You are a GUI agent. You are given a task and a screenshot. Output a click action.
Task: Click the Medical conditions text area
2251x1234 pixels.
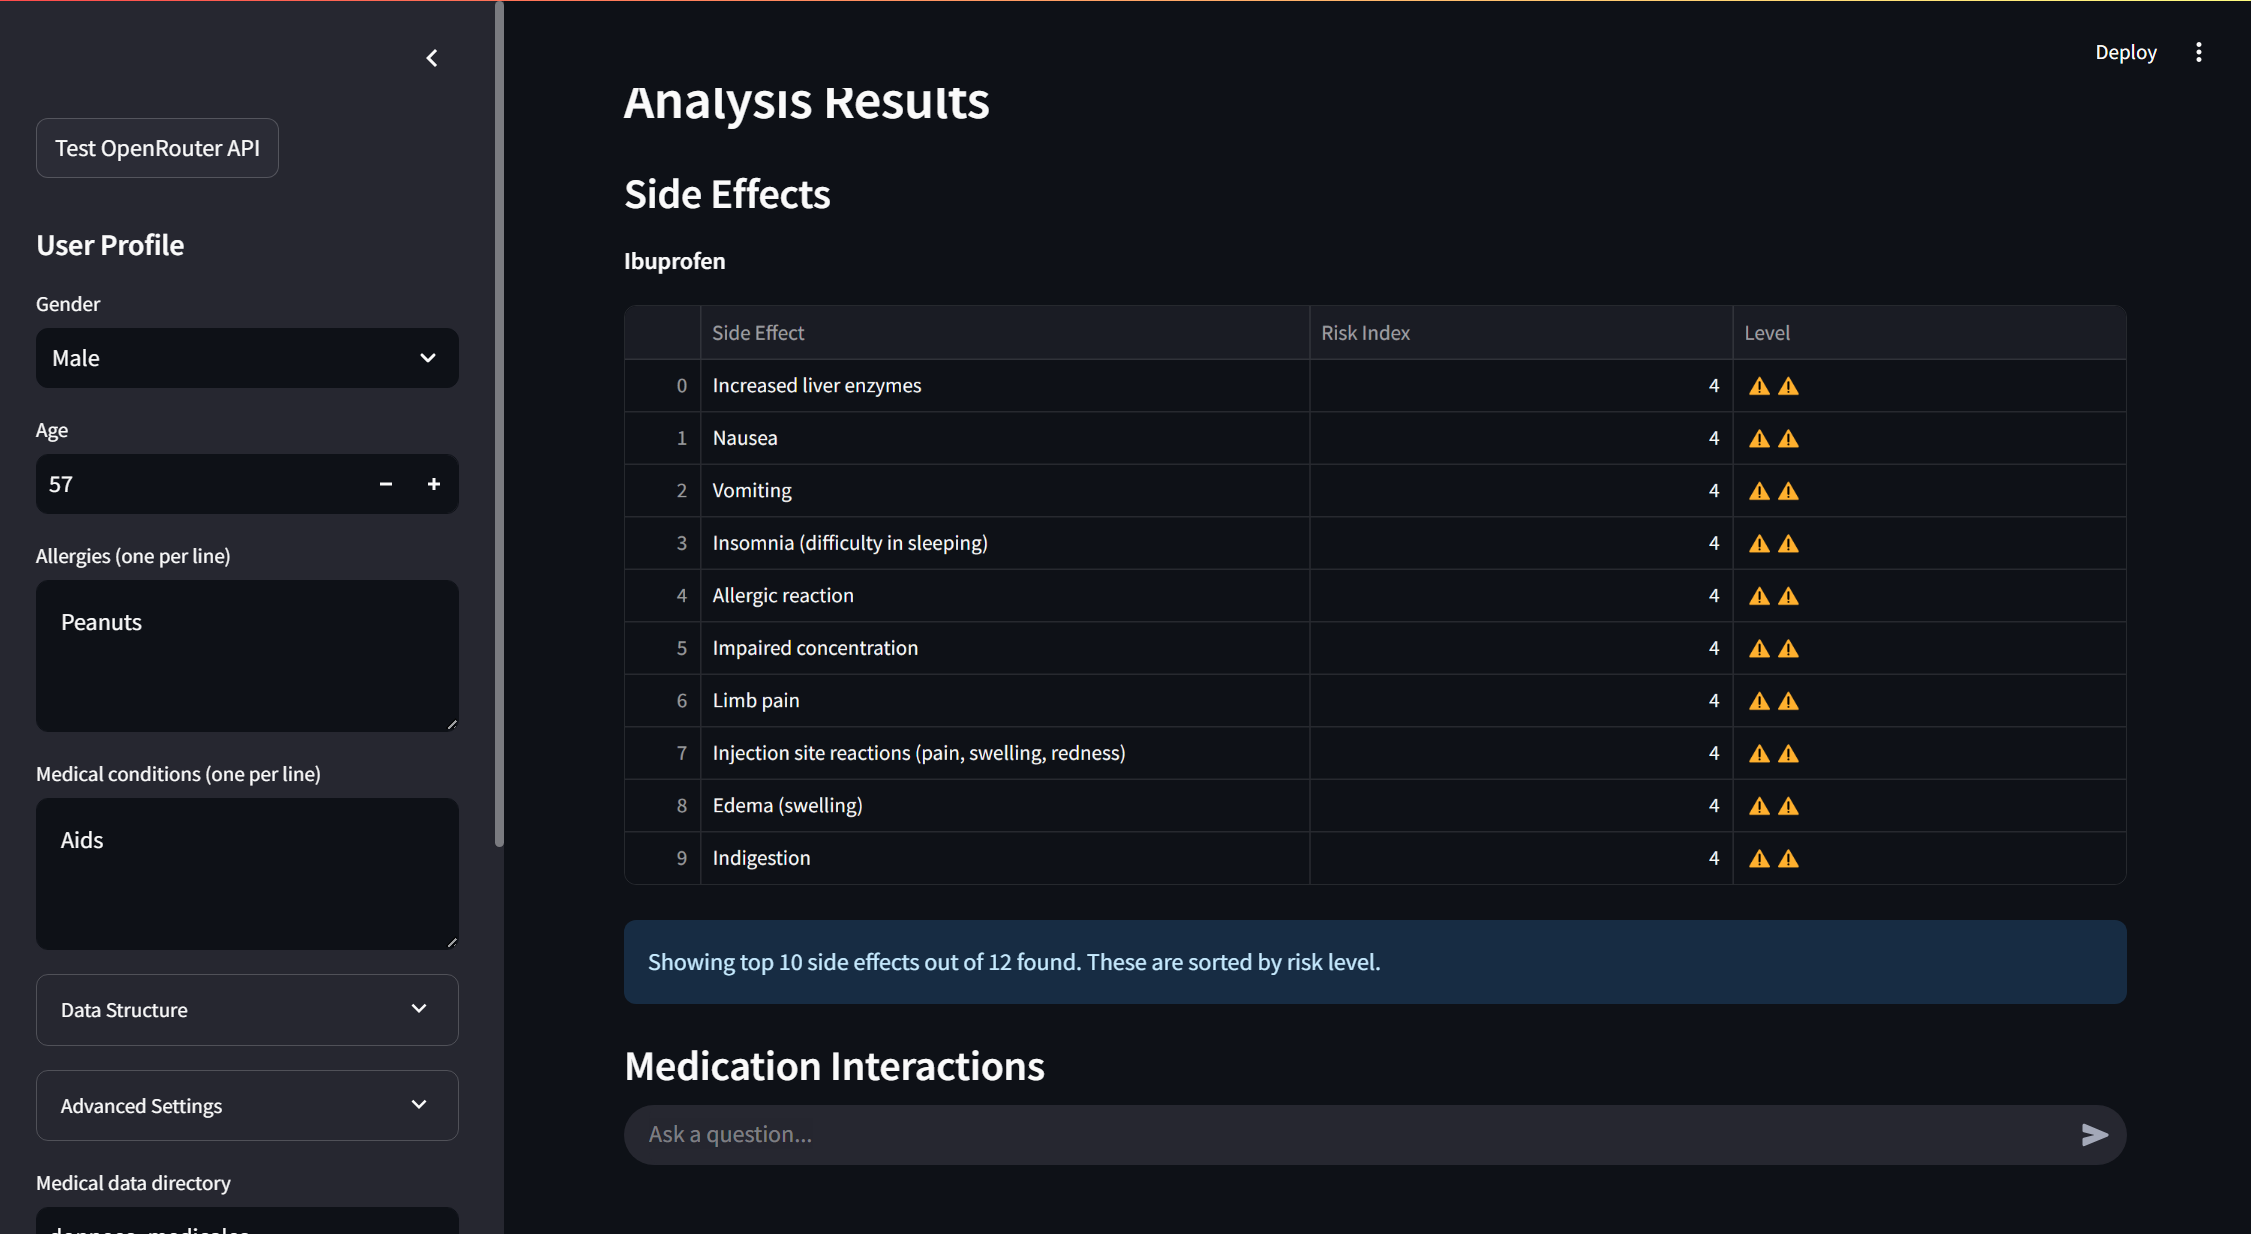(x=247, y=874)
